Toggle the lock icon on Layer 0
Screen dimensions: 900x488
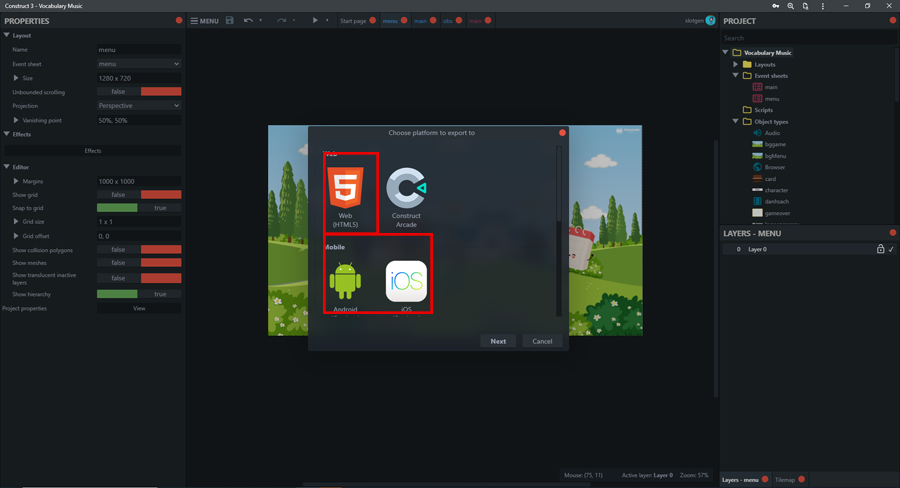pyautogui.click(x=880, y=249)
